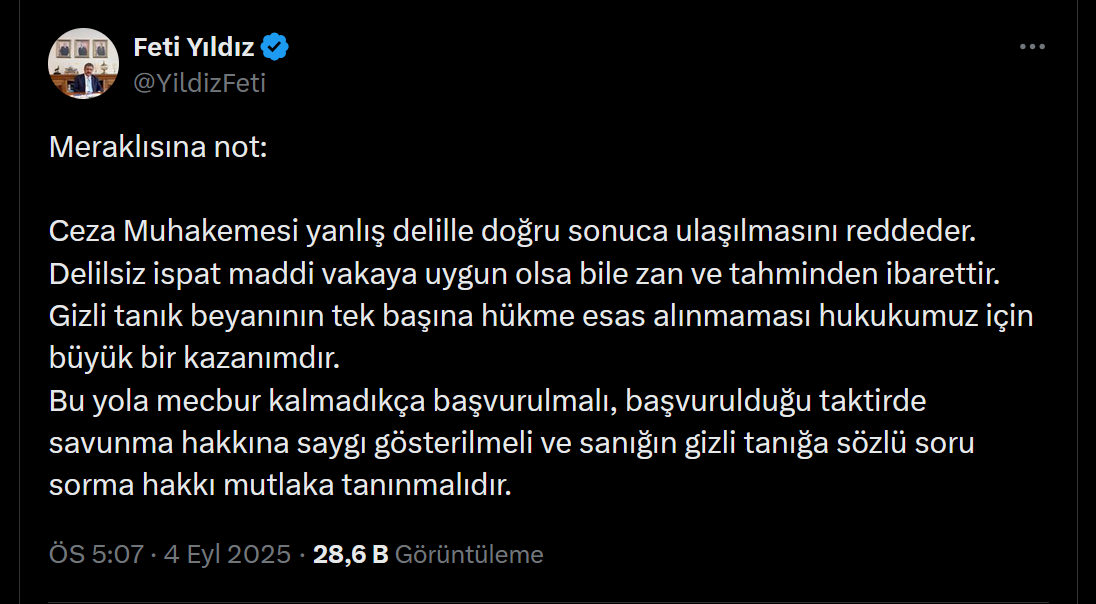
Task: Click the 'Meraklısına not:' text
Action: pos(158,150)
